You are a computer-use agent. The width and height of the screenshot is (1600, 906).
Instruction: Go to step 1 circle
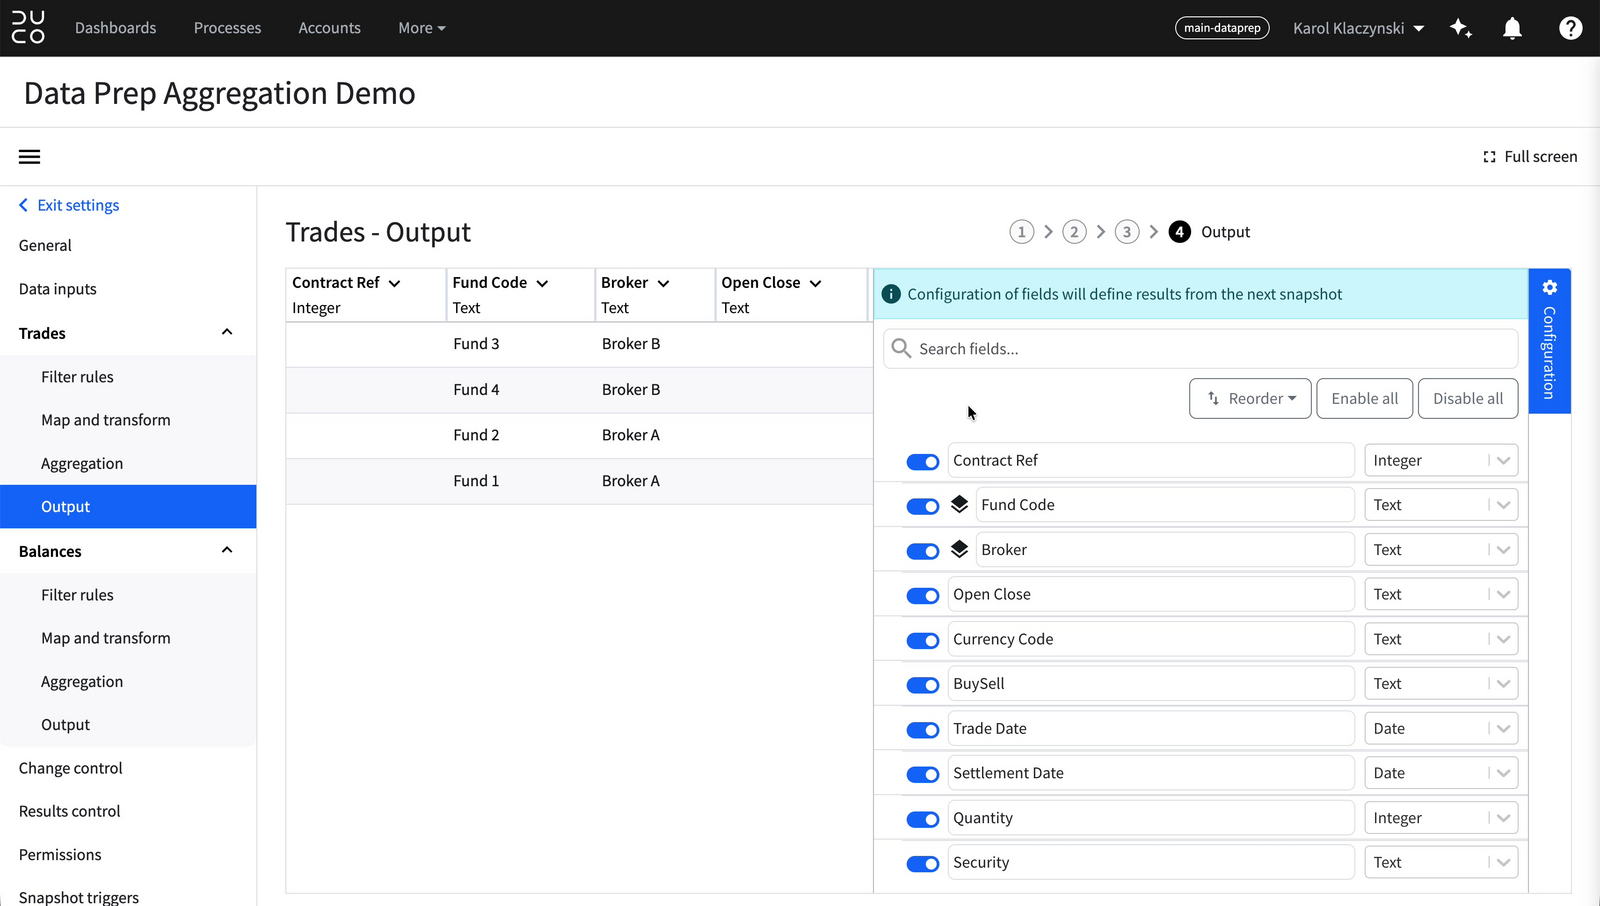pos(1021,232)
